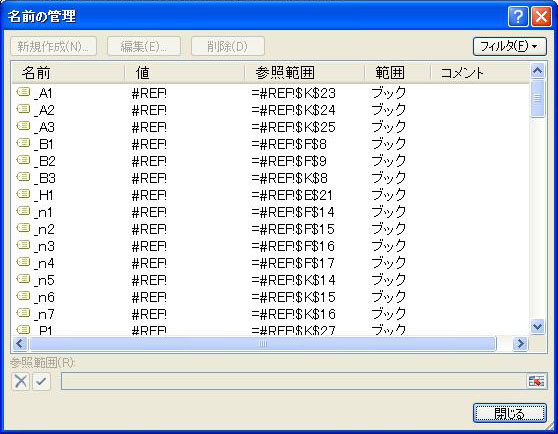Click reference =#REF!$K$8

[x=289, y=178]
